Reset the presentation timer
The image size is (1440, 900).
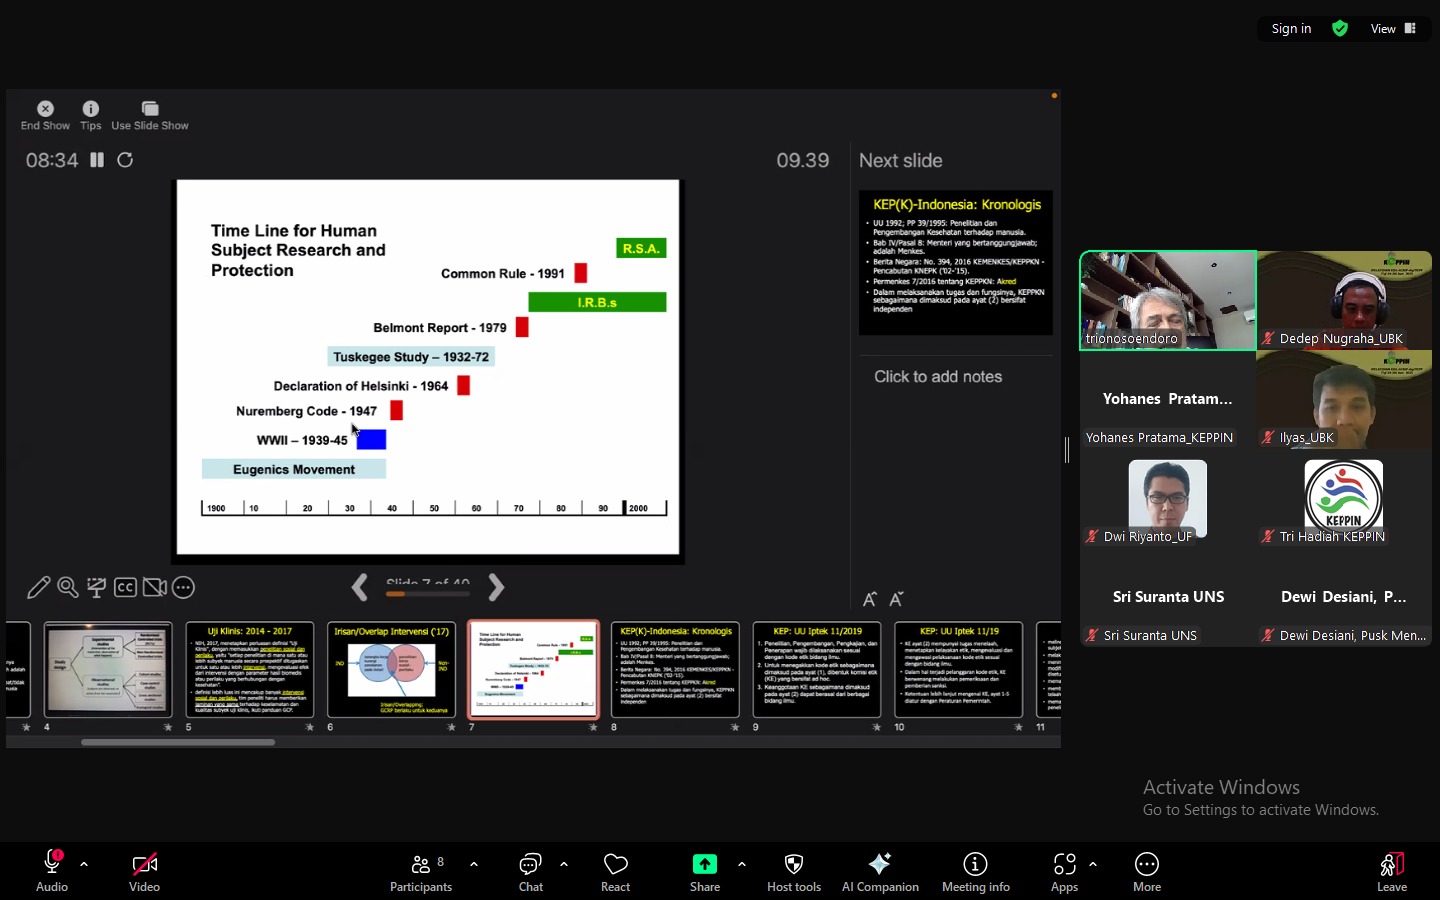click(x=125, y=160)
